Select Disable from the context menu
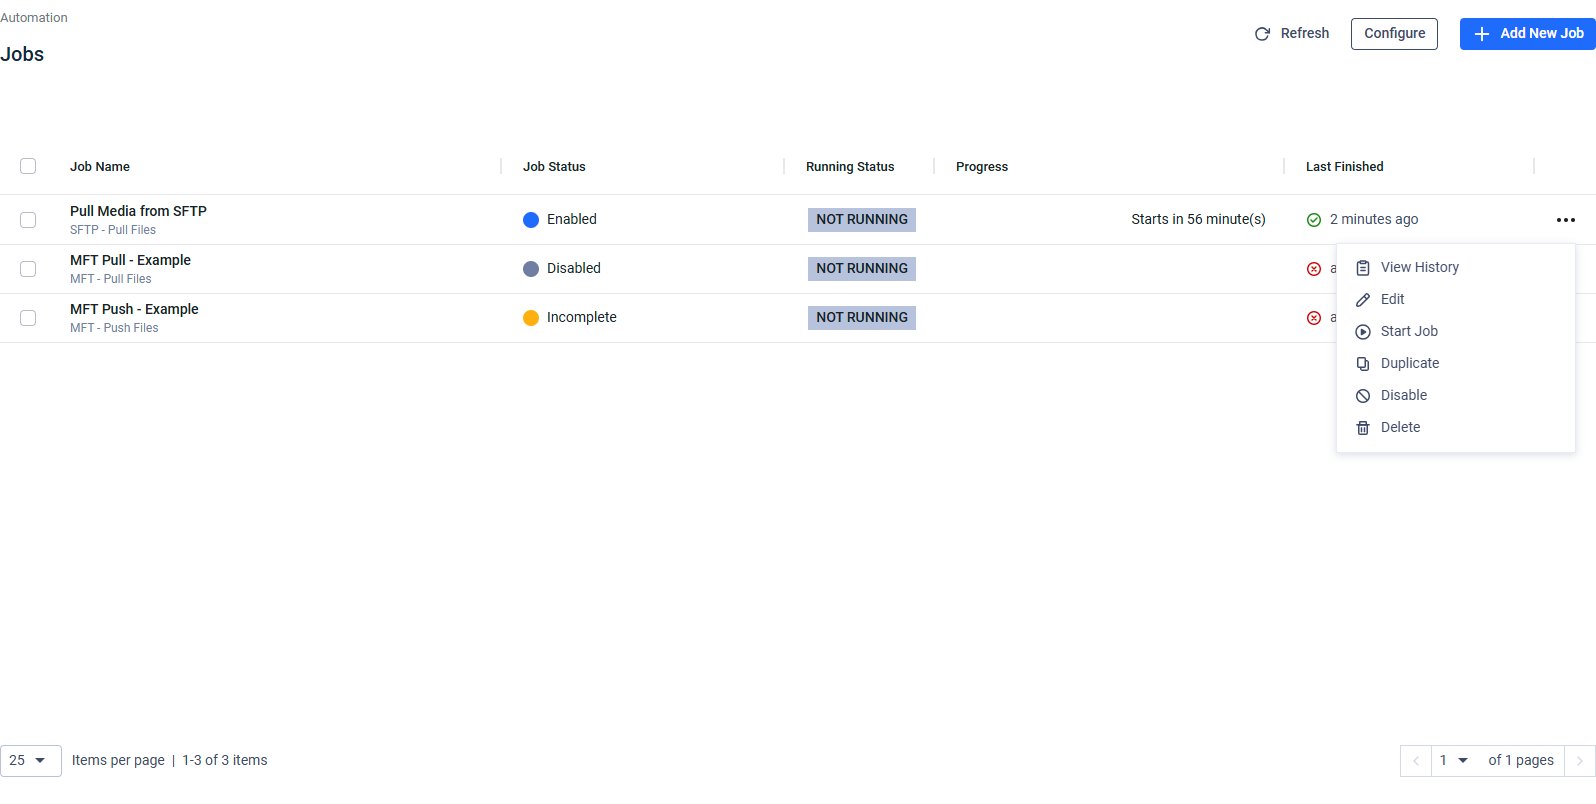 tap(1455, 396)
